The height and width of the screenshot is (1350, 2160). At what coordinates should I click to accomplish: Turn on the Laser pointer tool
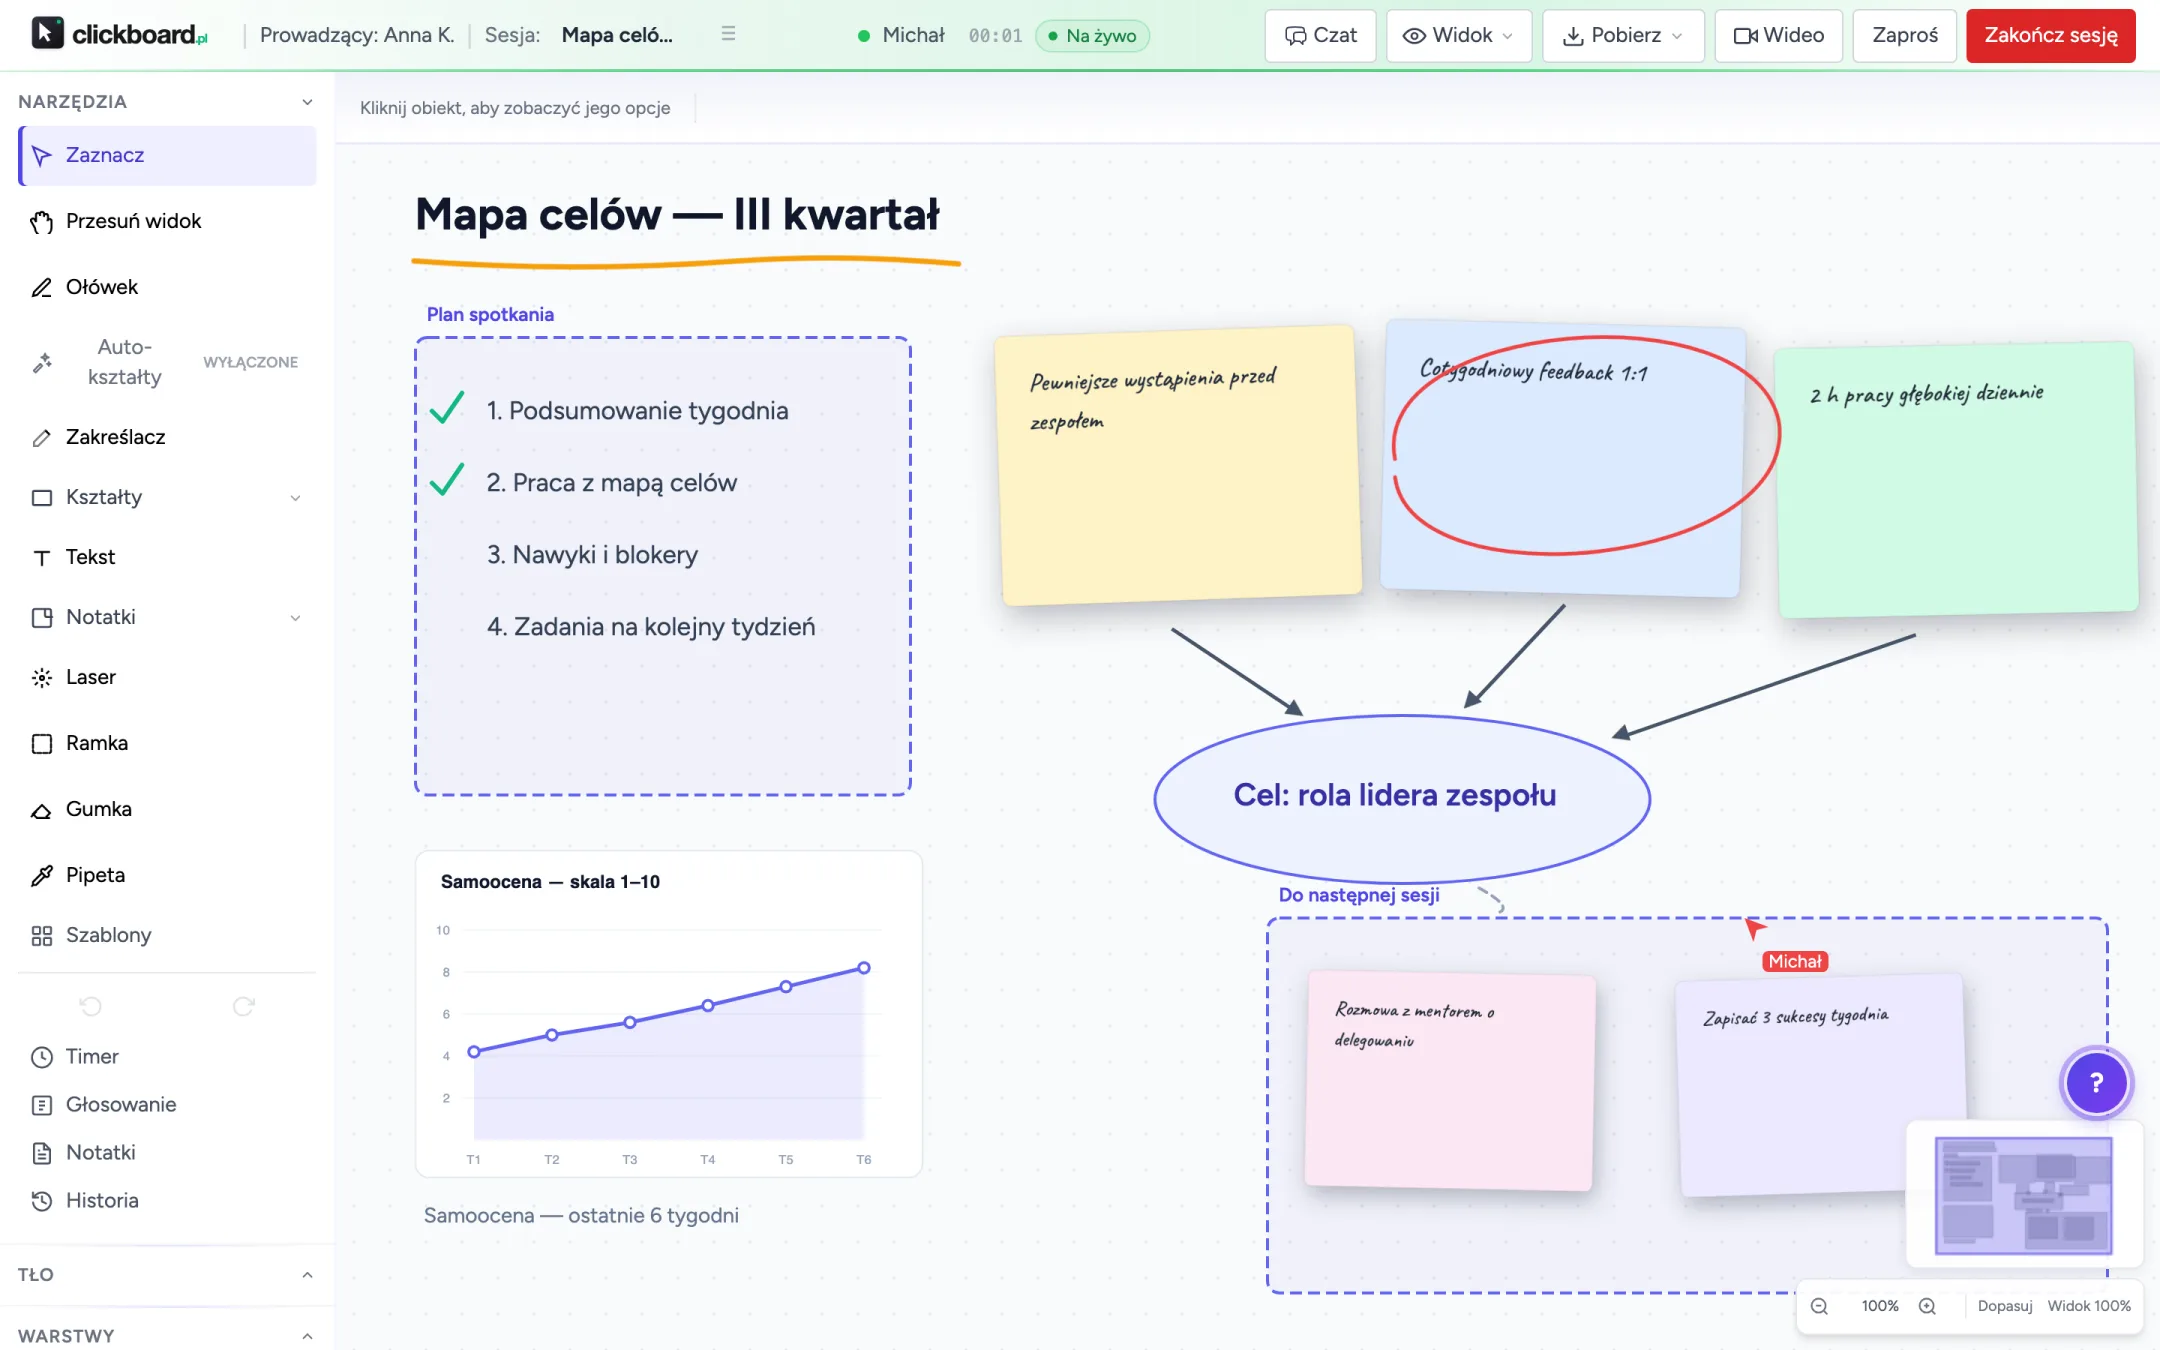pyautogui.click(x=167, y=677)
